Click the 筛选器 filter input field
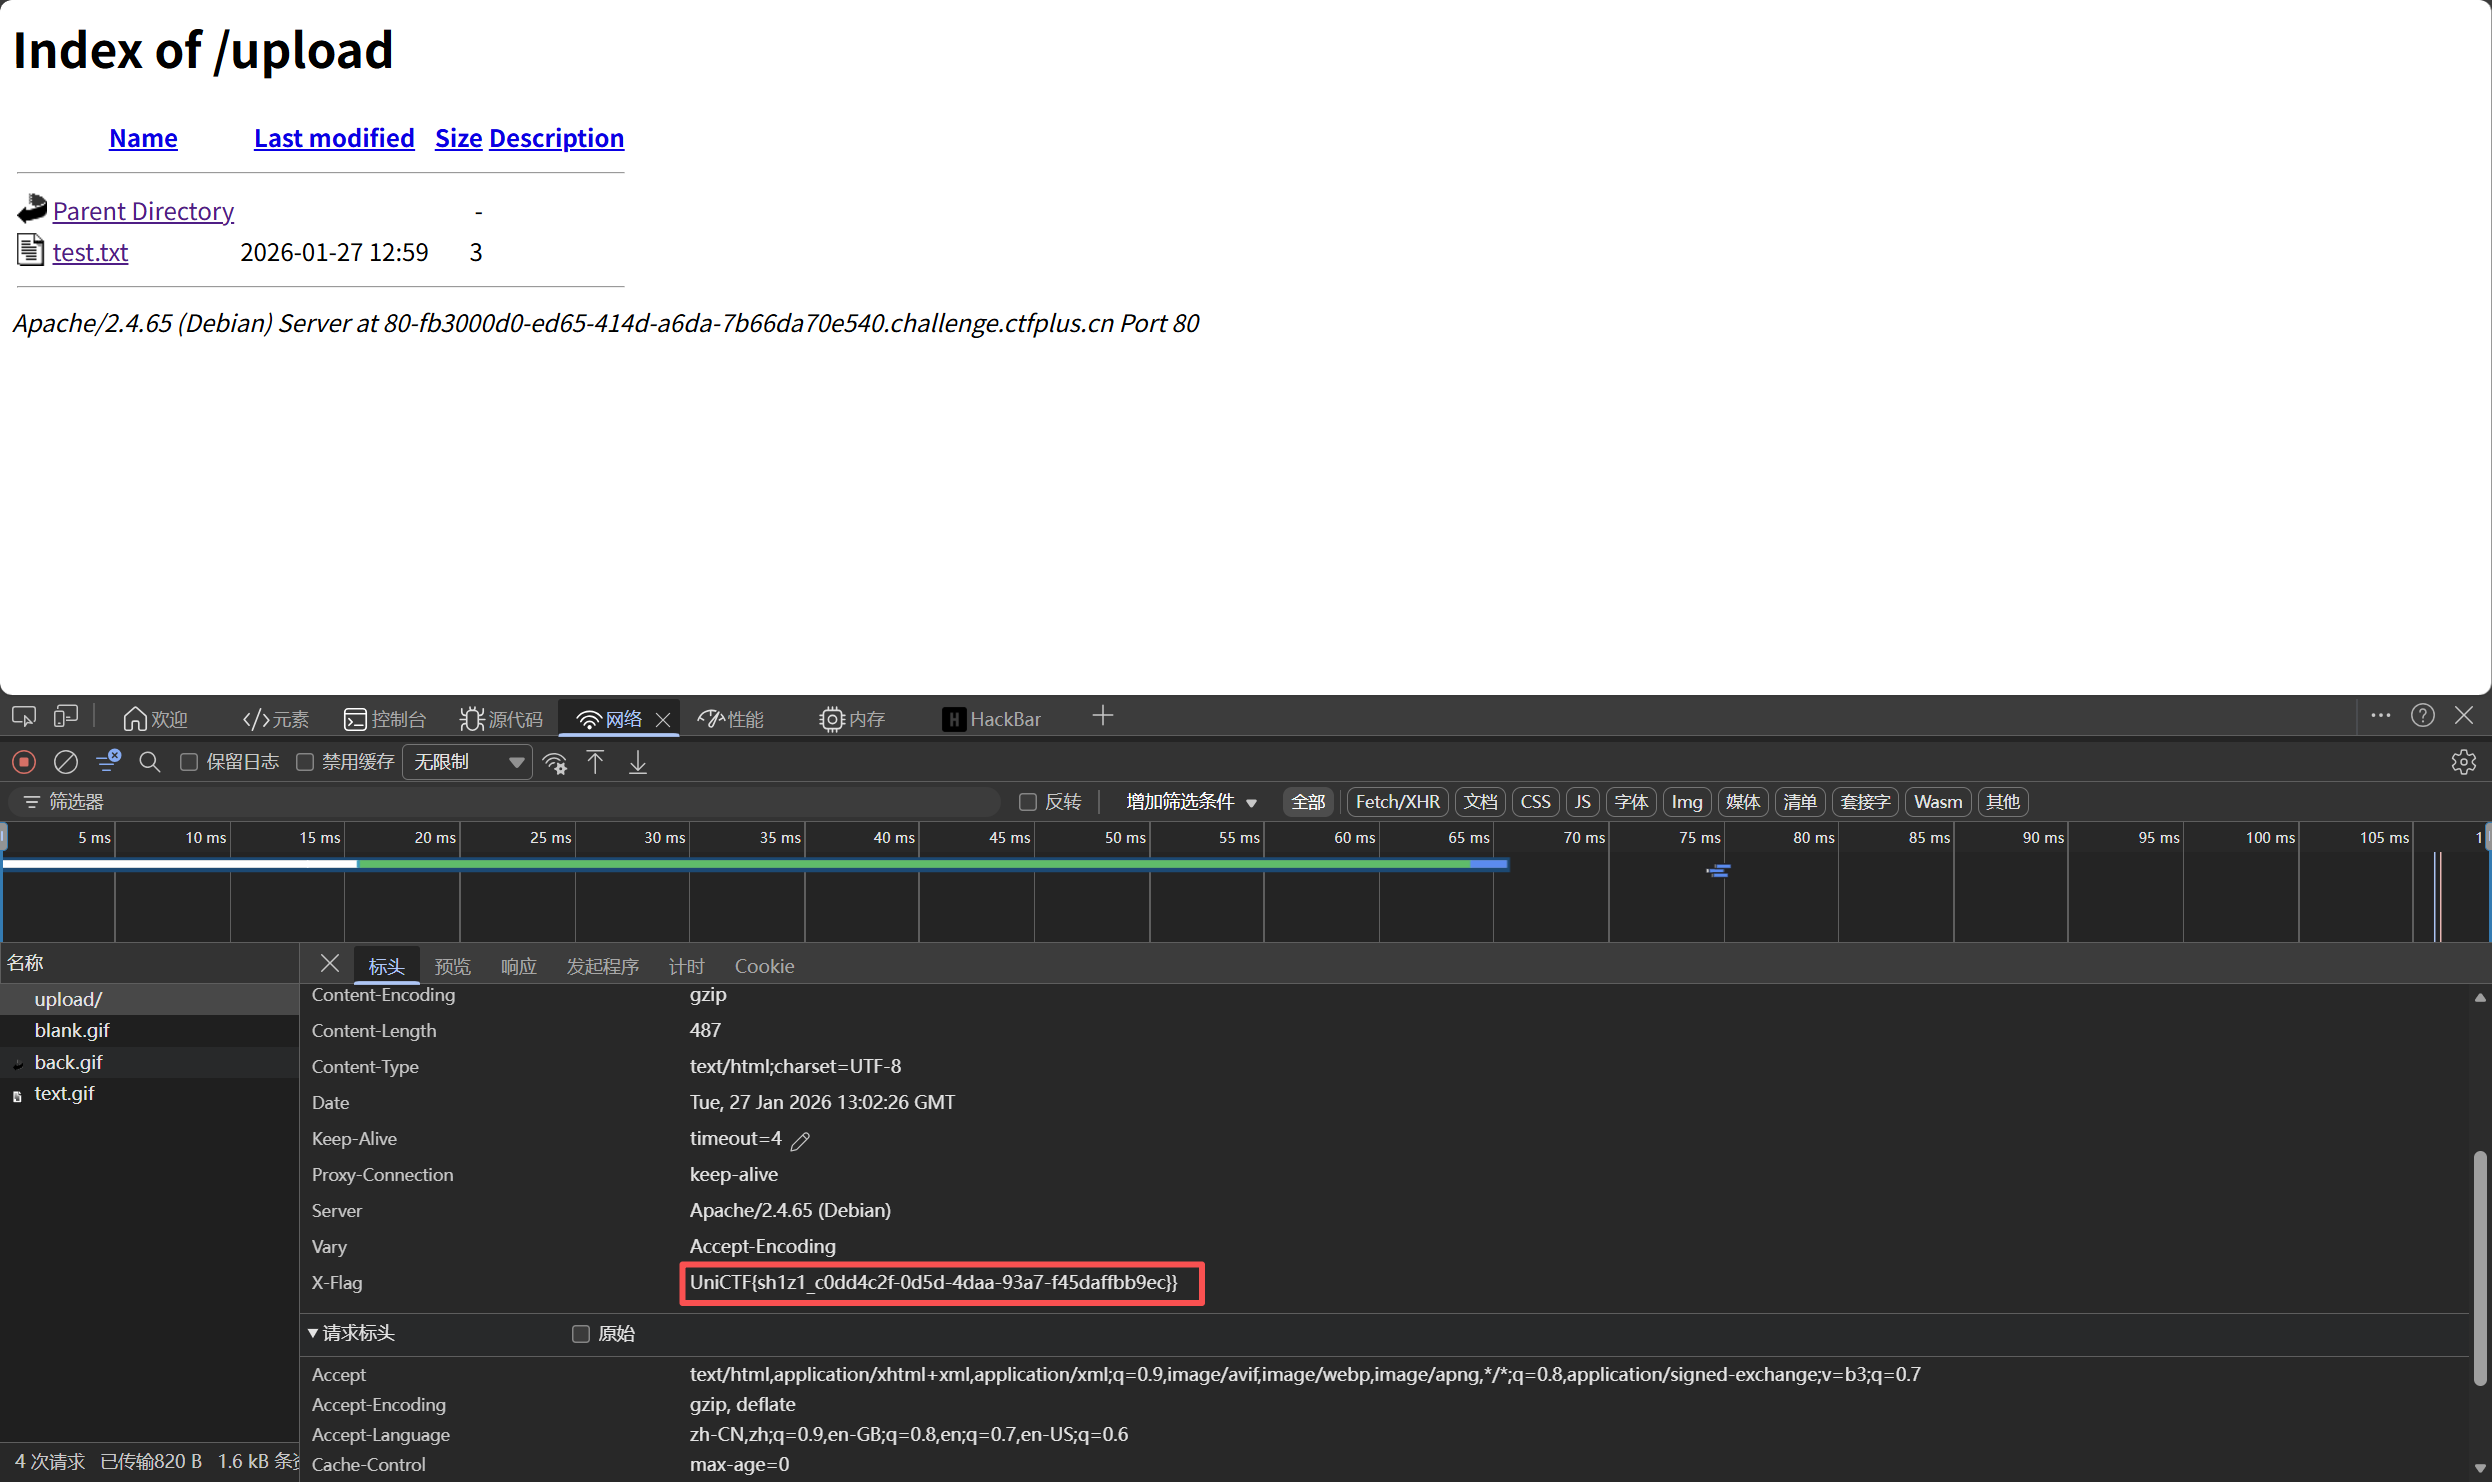 tap(504, 802)
